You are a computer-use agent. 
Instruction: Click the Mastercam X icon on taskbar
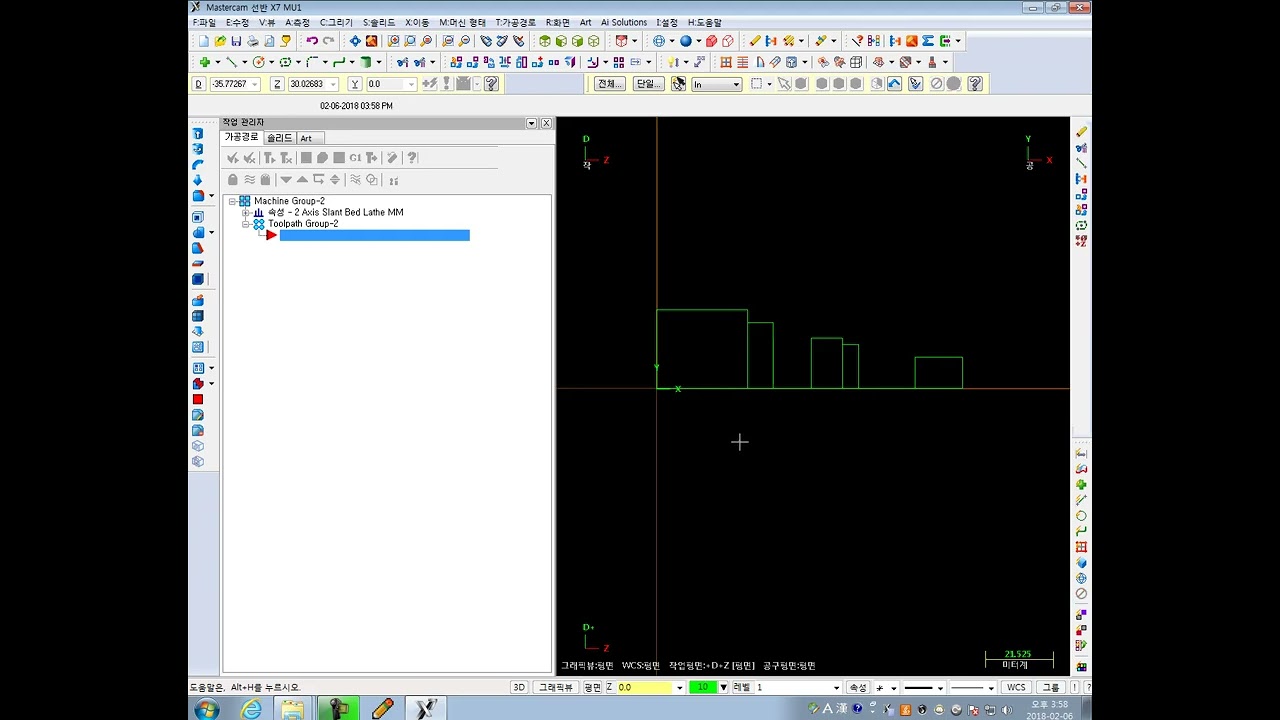[425, 709]
